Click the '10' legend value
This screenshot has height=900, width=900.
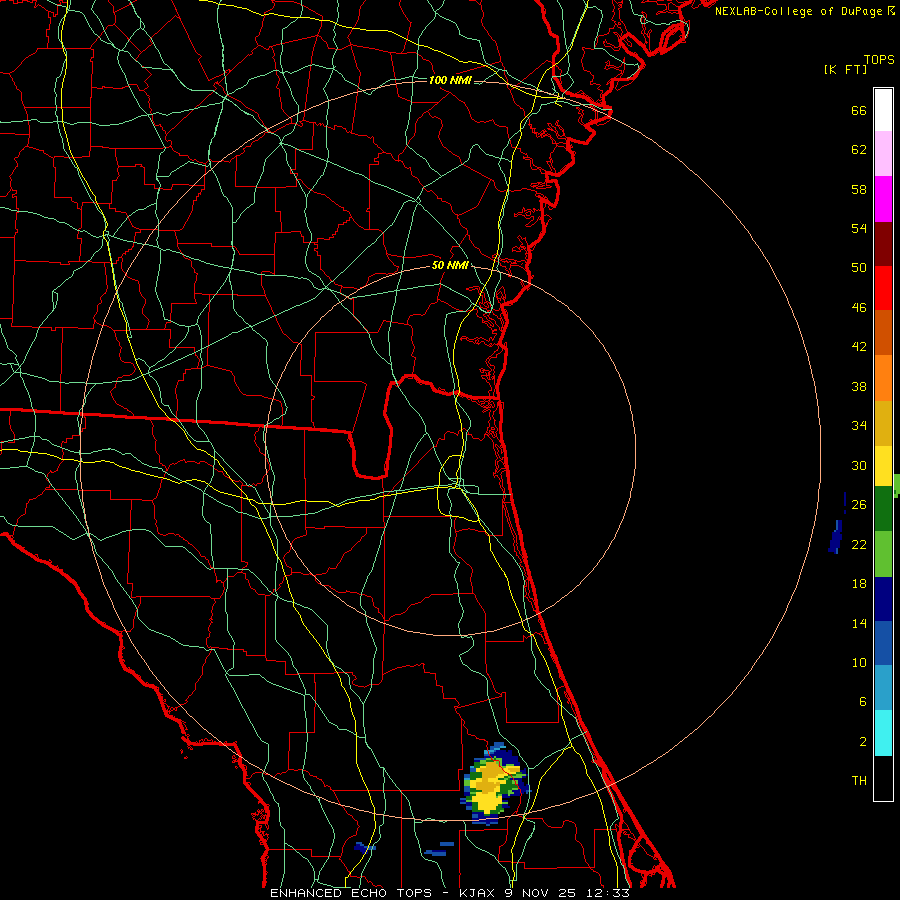(859, 662)
